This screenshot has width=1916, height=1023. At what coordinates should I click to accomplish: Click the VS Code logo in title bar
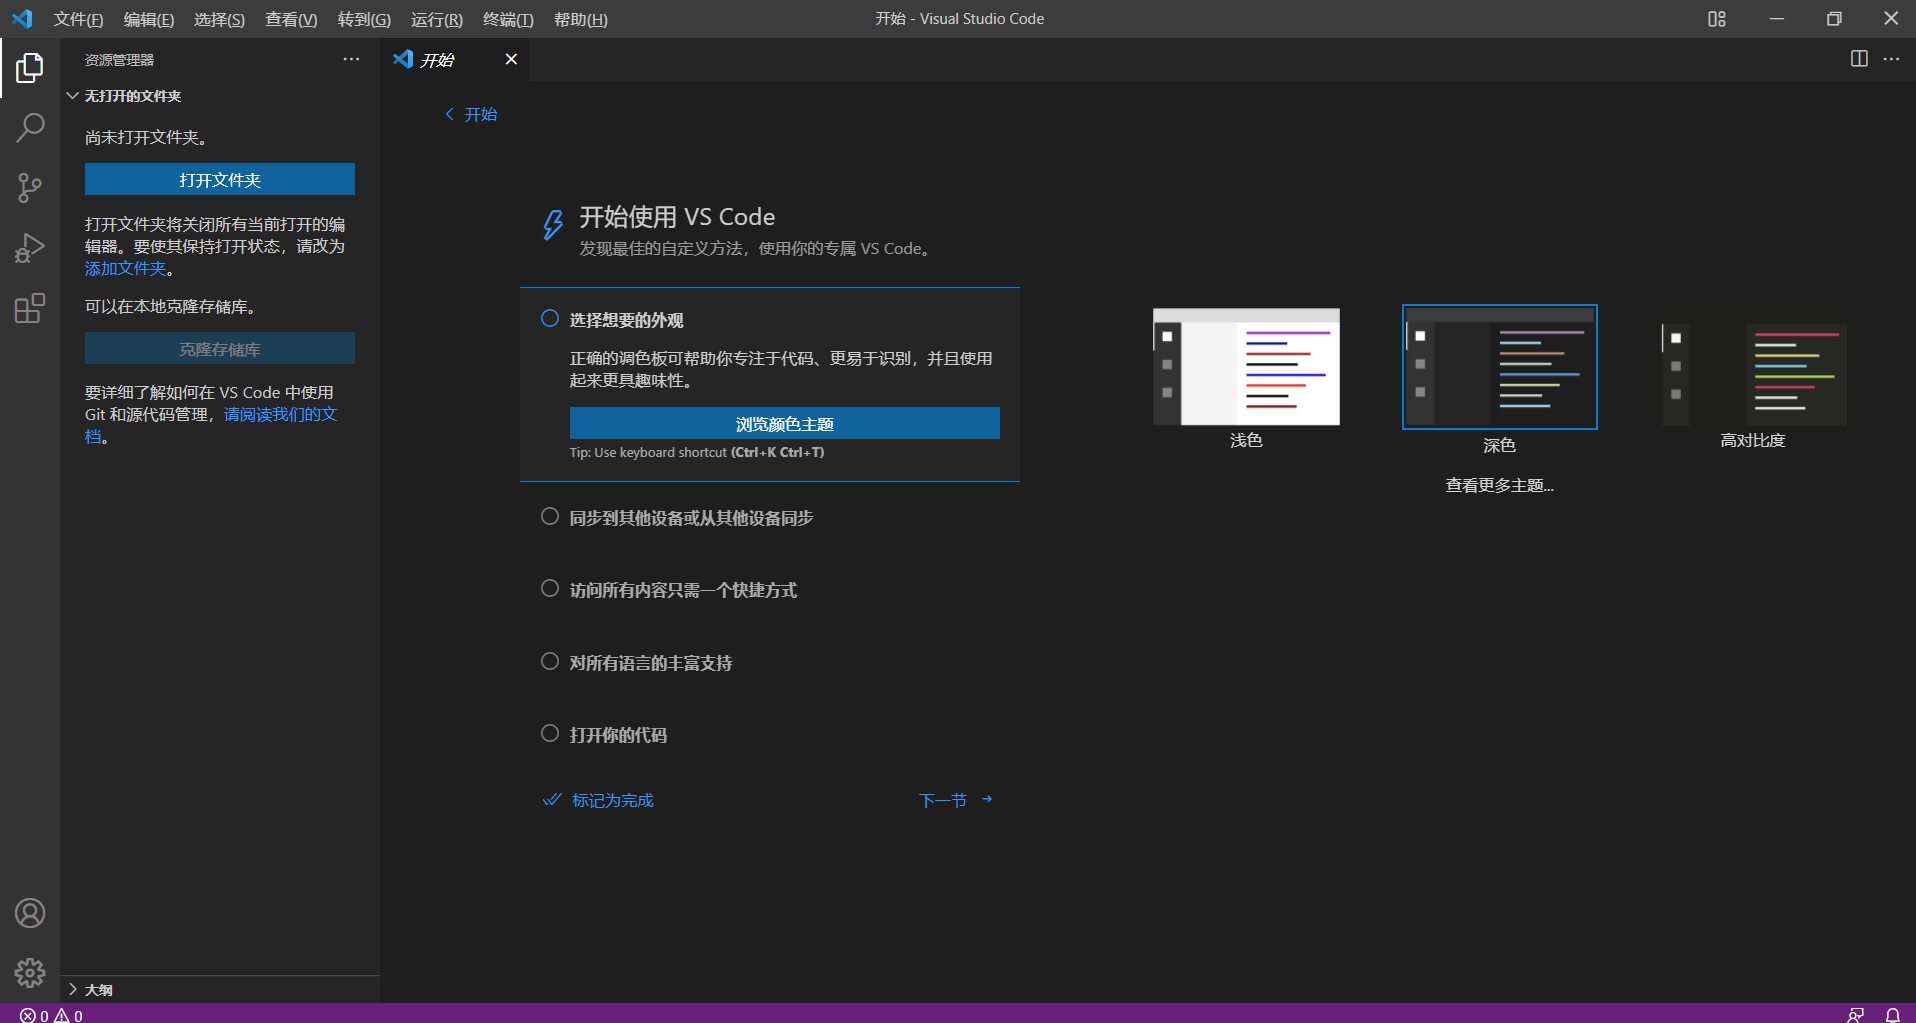(x=22, y=19)
